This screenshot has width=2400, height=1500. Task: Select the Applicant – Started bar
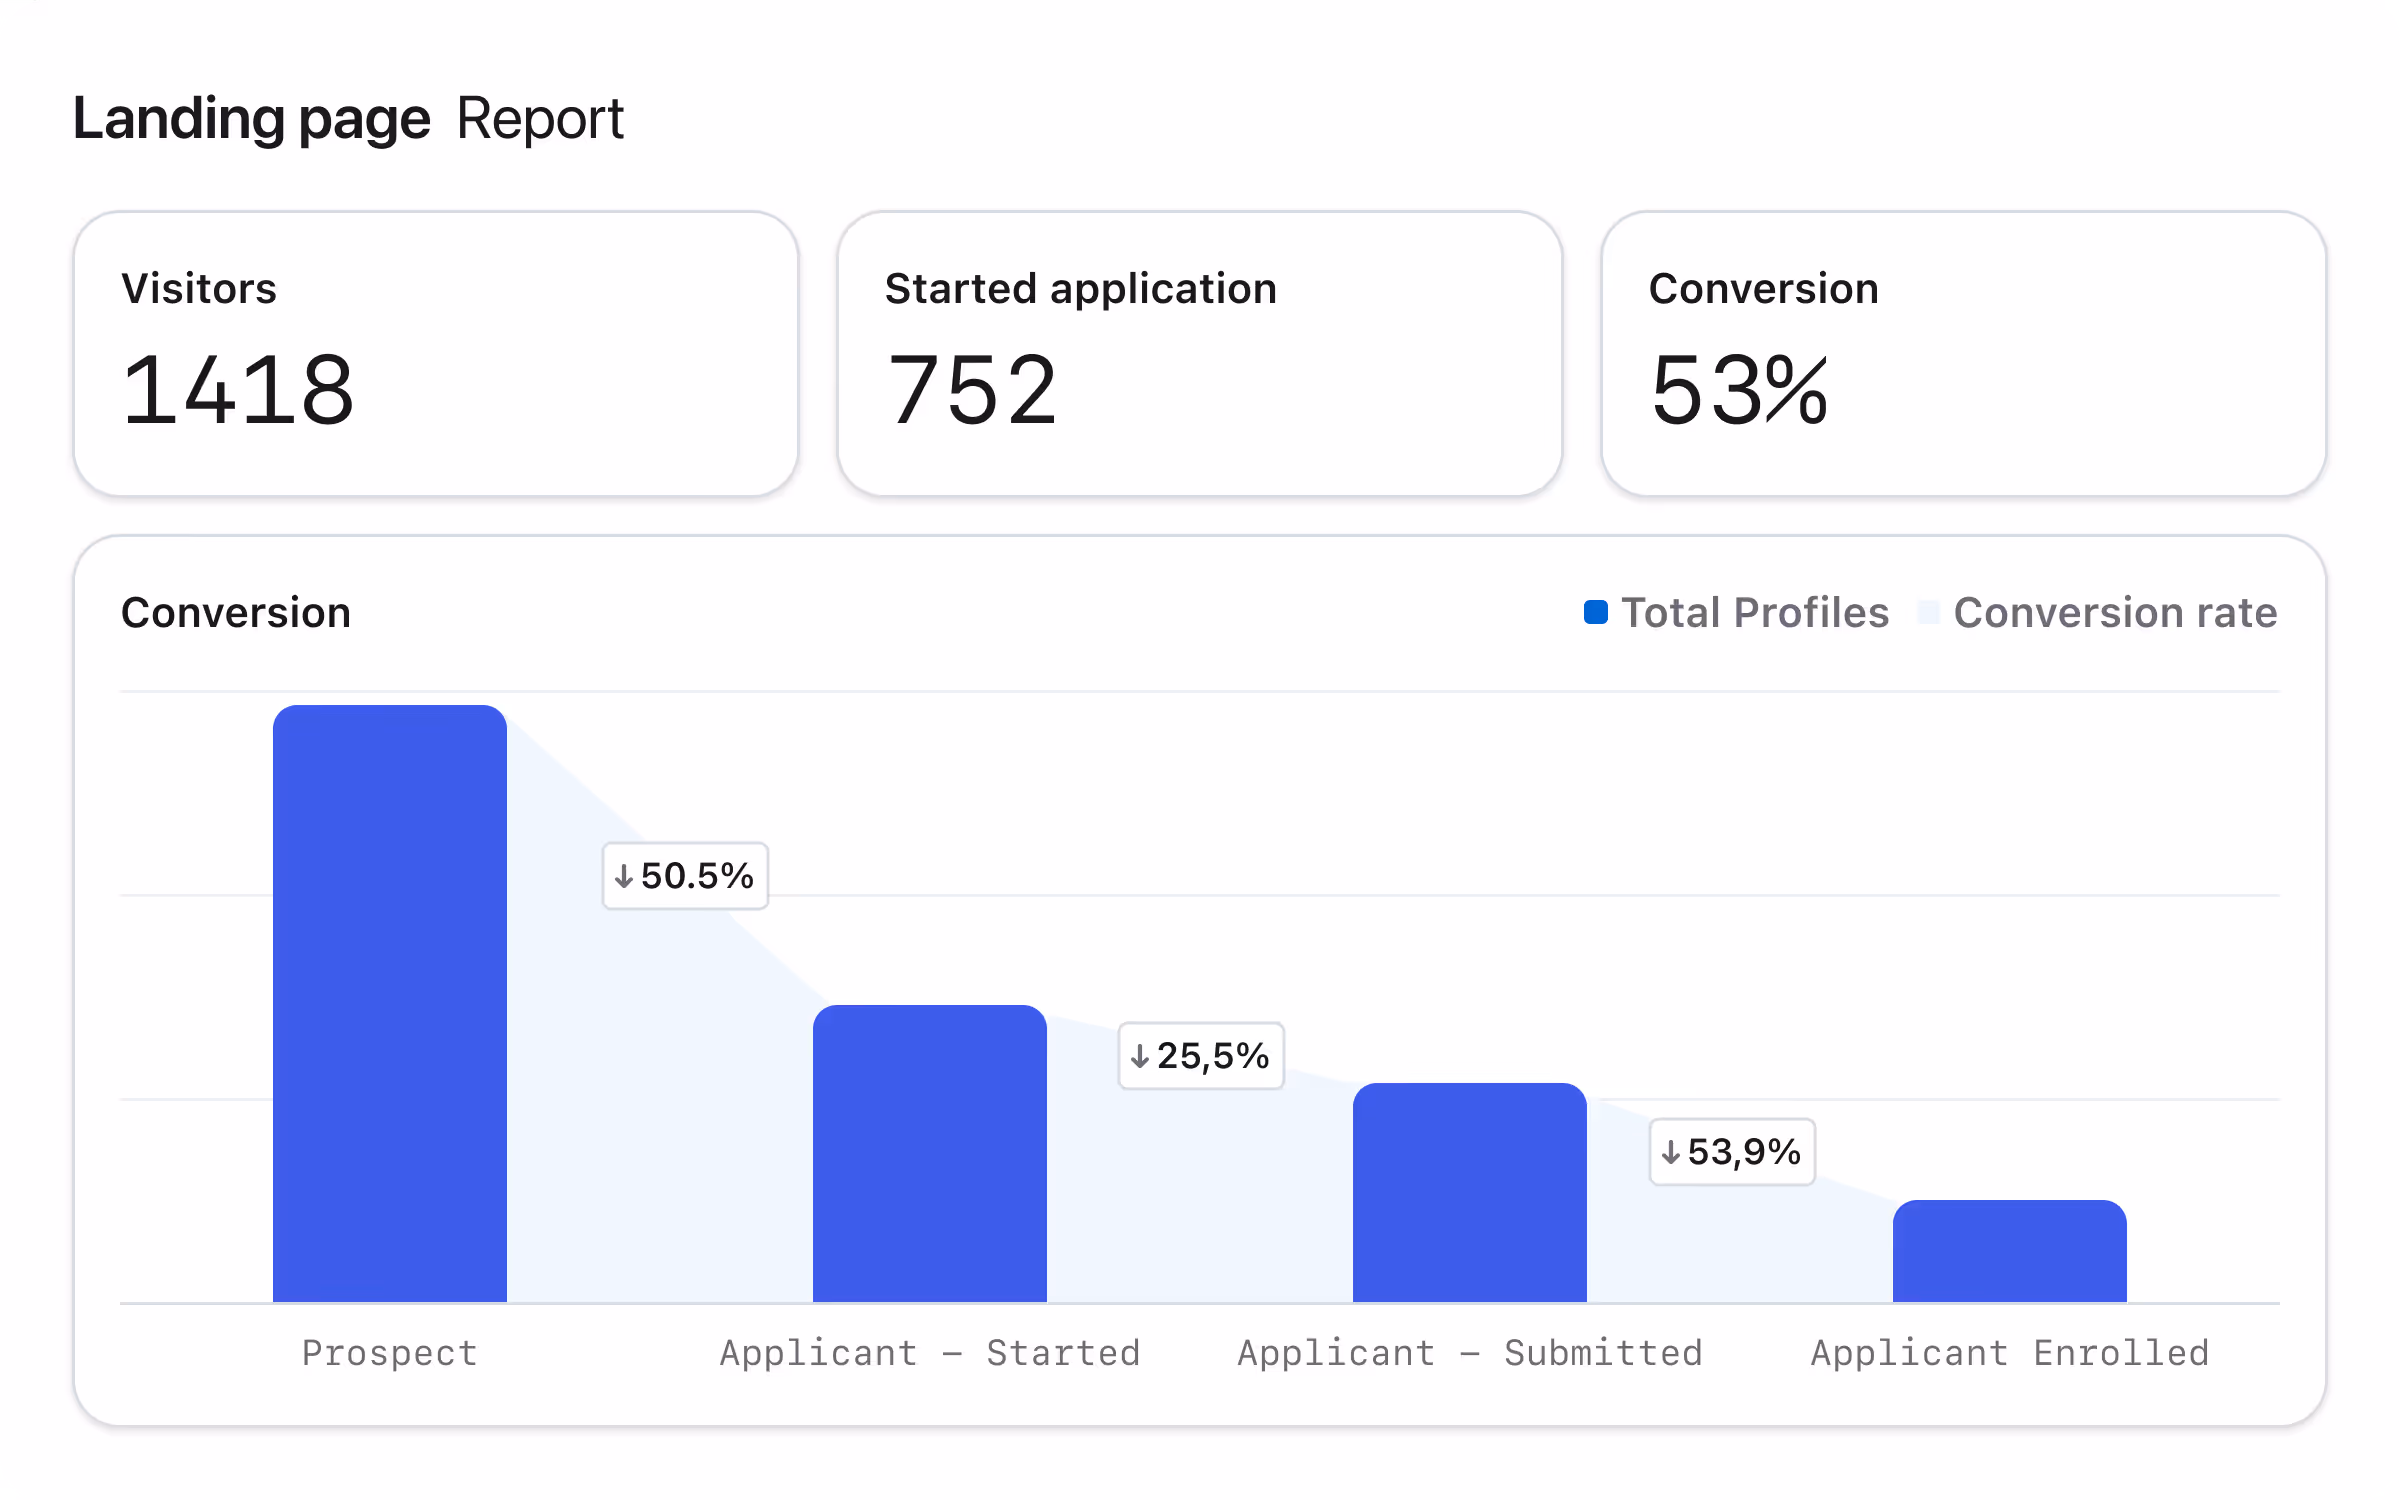pyautogui.click(x=930, y=1150)
